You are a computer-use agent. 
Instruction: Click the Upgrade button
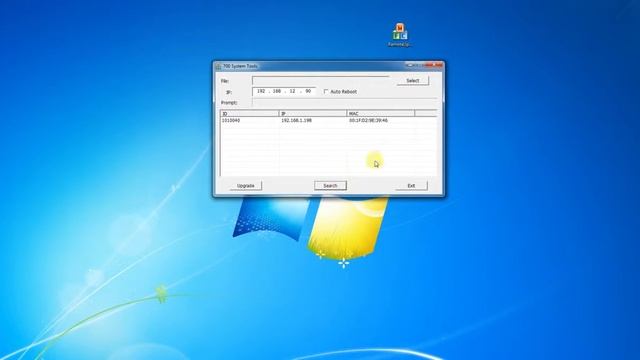(245, 186)
